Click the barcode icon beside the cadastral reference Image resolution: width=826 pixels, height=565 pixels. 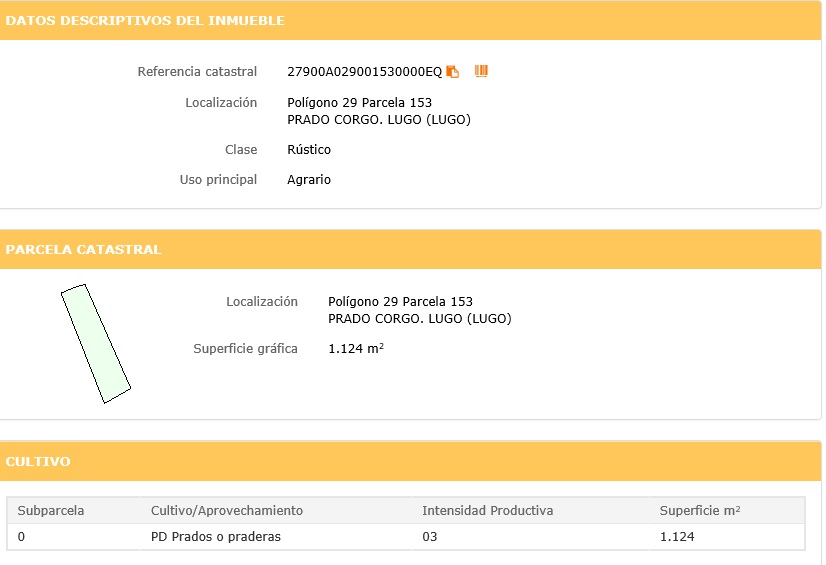[x=481, y=71]
